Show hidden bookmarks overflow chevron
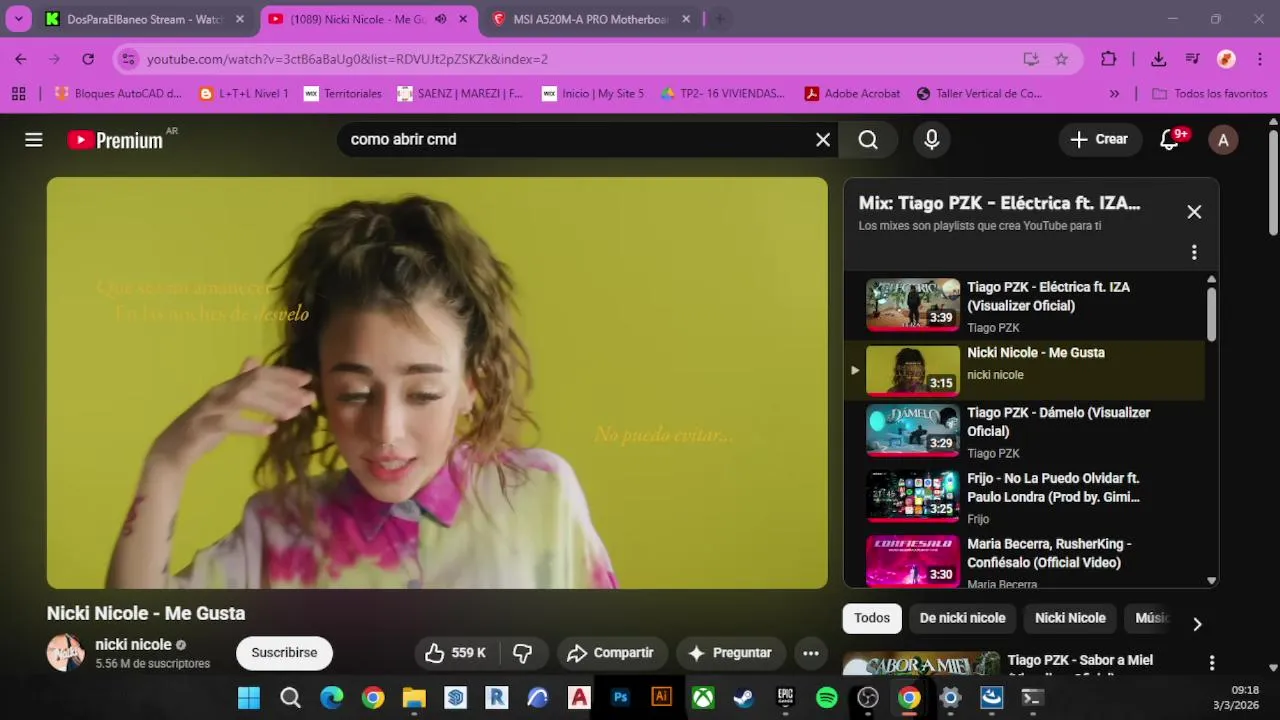The height and width of the screenshot is (720, 1280). [1114, 93]
